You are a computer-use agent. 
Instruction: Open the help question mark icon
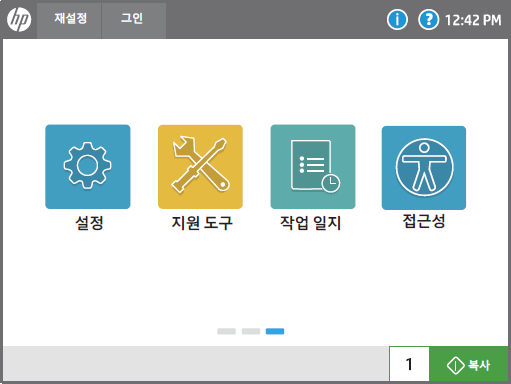click(428, 20)
